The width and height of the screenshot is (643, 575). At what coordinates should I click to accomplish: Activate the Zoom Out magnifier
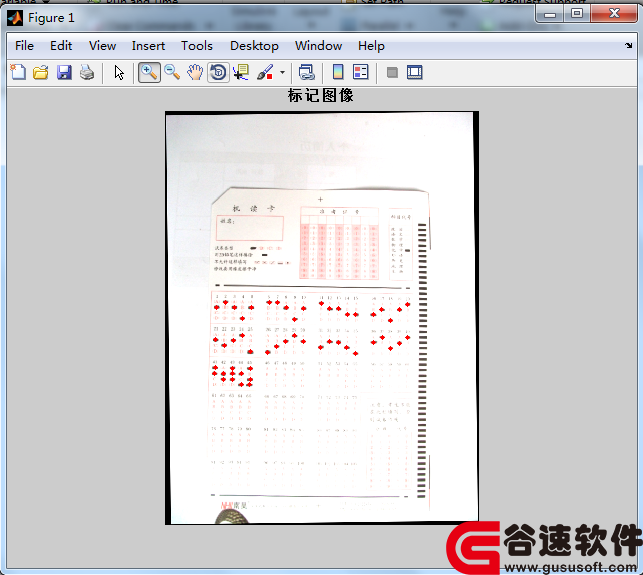coord(172,72)
